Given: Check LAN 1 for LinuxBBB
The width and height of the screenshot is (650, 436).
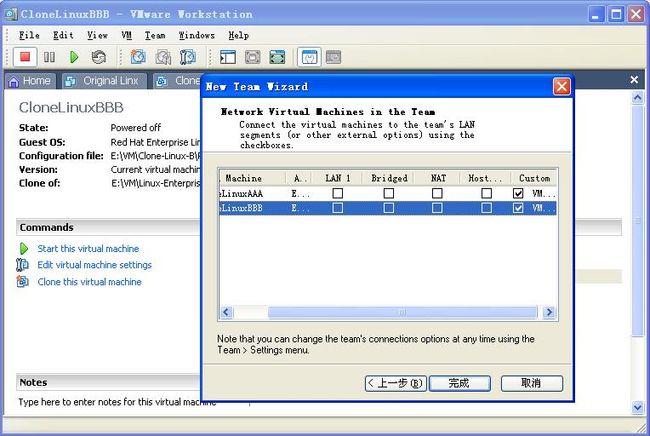Looking at the screenshot, I should point(338,208).
